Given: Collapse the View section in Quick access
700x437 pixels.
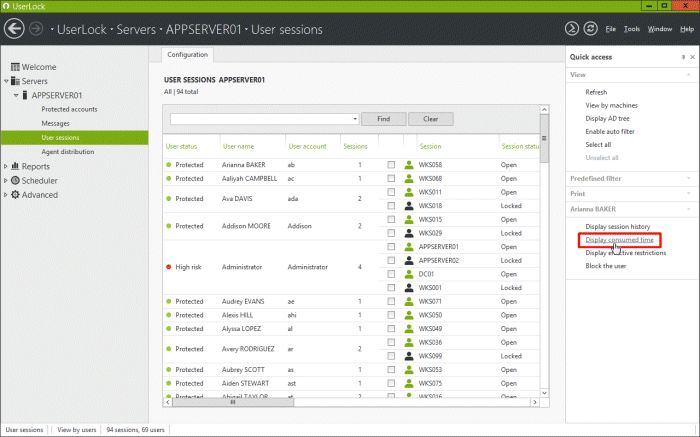Looking at the screenshot, I should pyautogui.click(x=689, y=75).
